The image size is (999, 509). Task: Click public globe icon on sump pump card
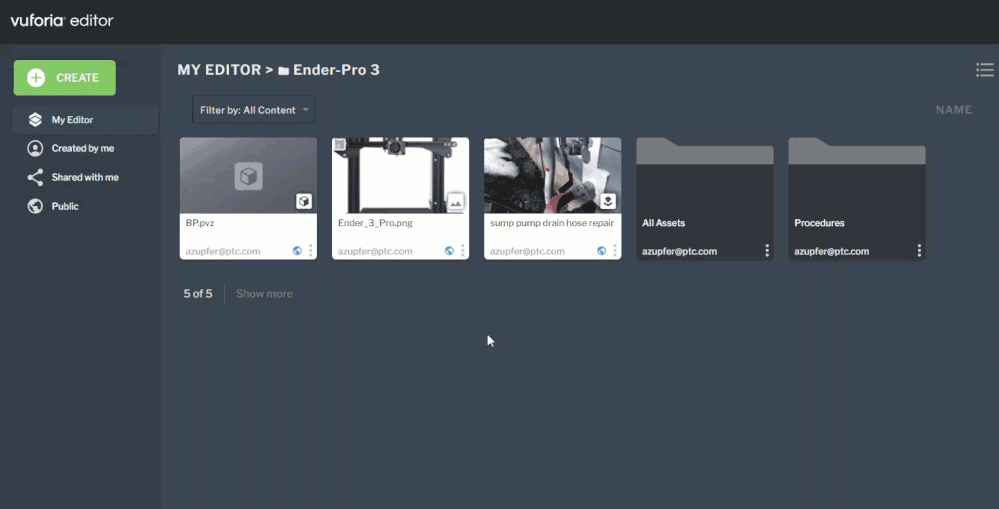click(x=601, y=251)
